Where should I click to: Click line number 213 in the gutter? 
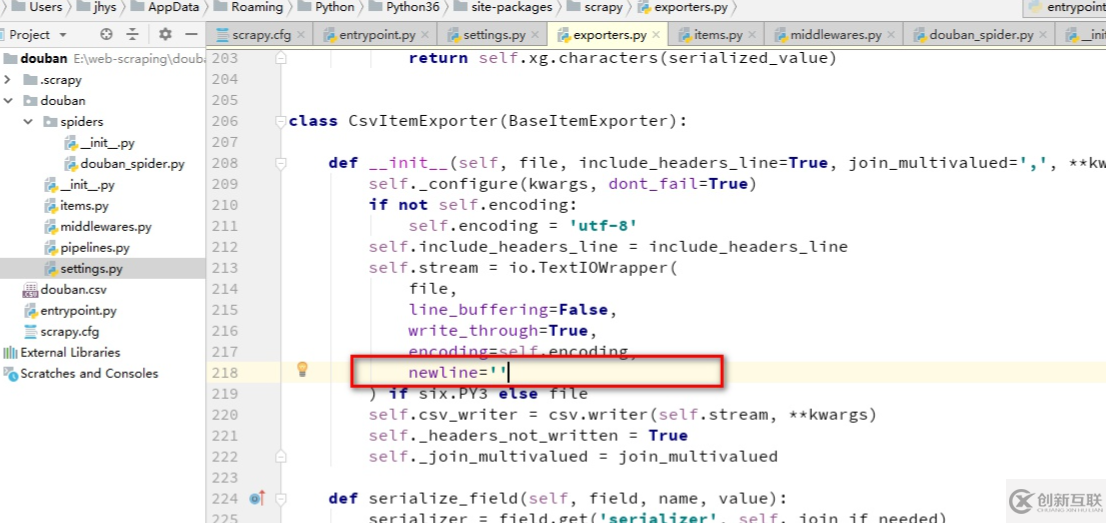pos(226,267)
